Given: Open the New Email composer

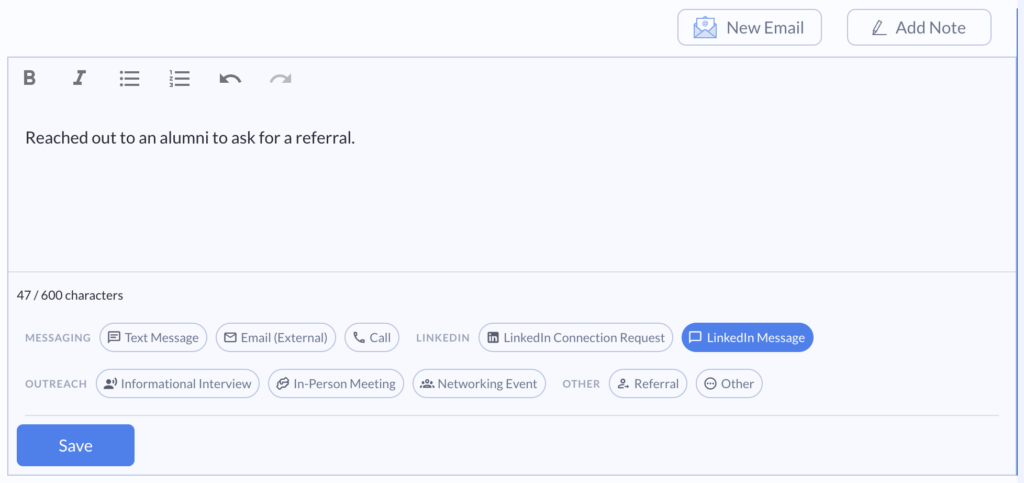Looking at the screenshot, I should (x=749, y=27).
